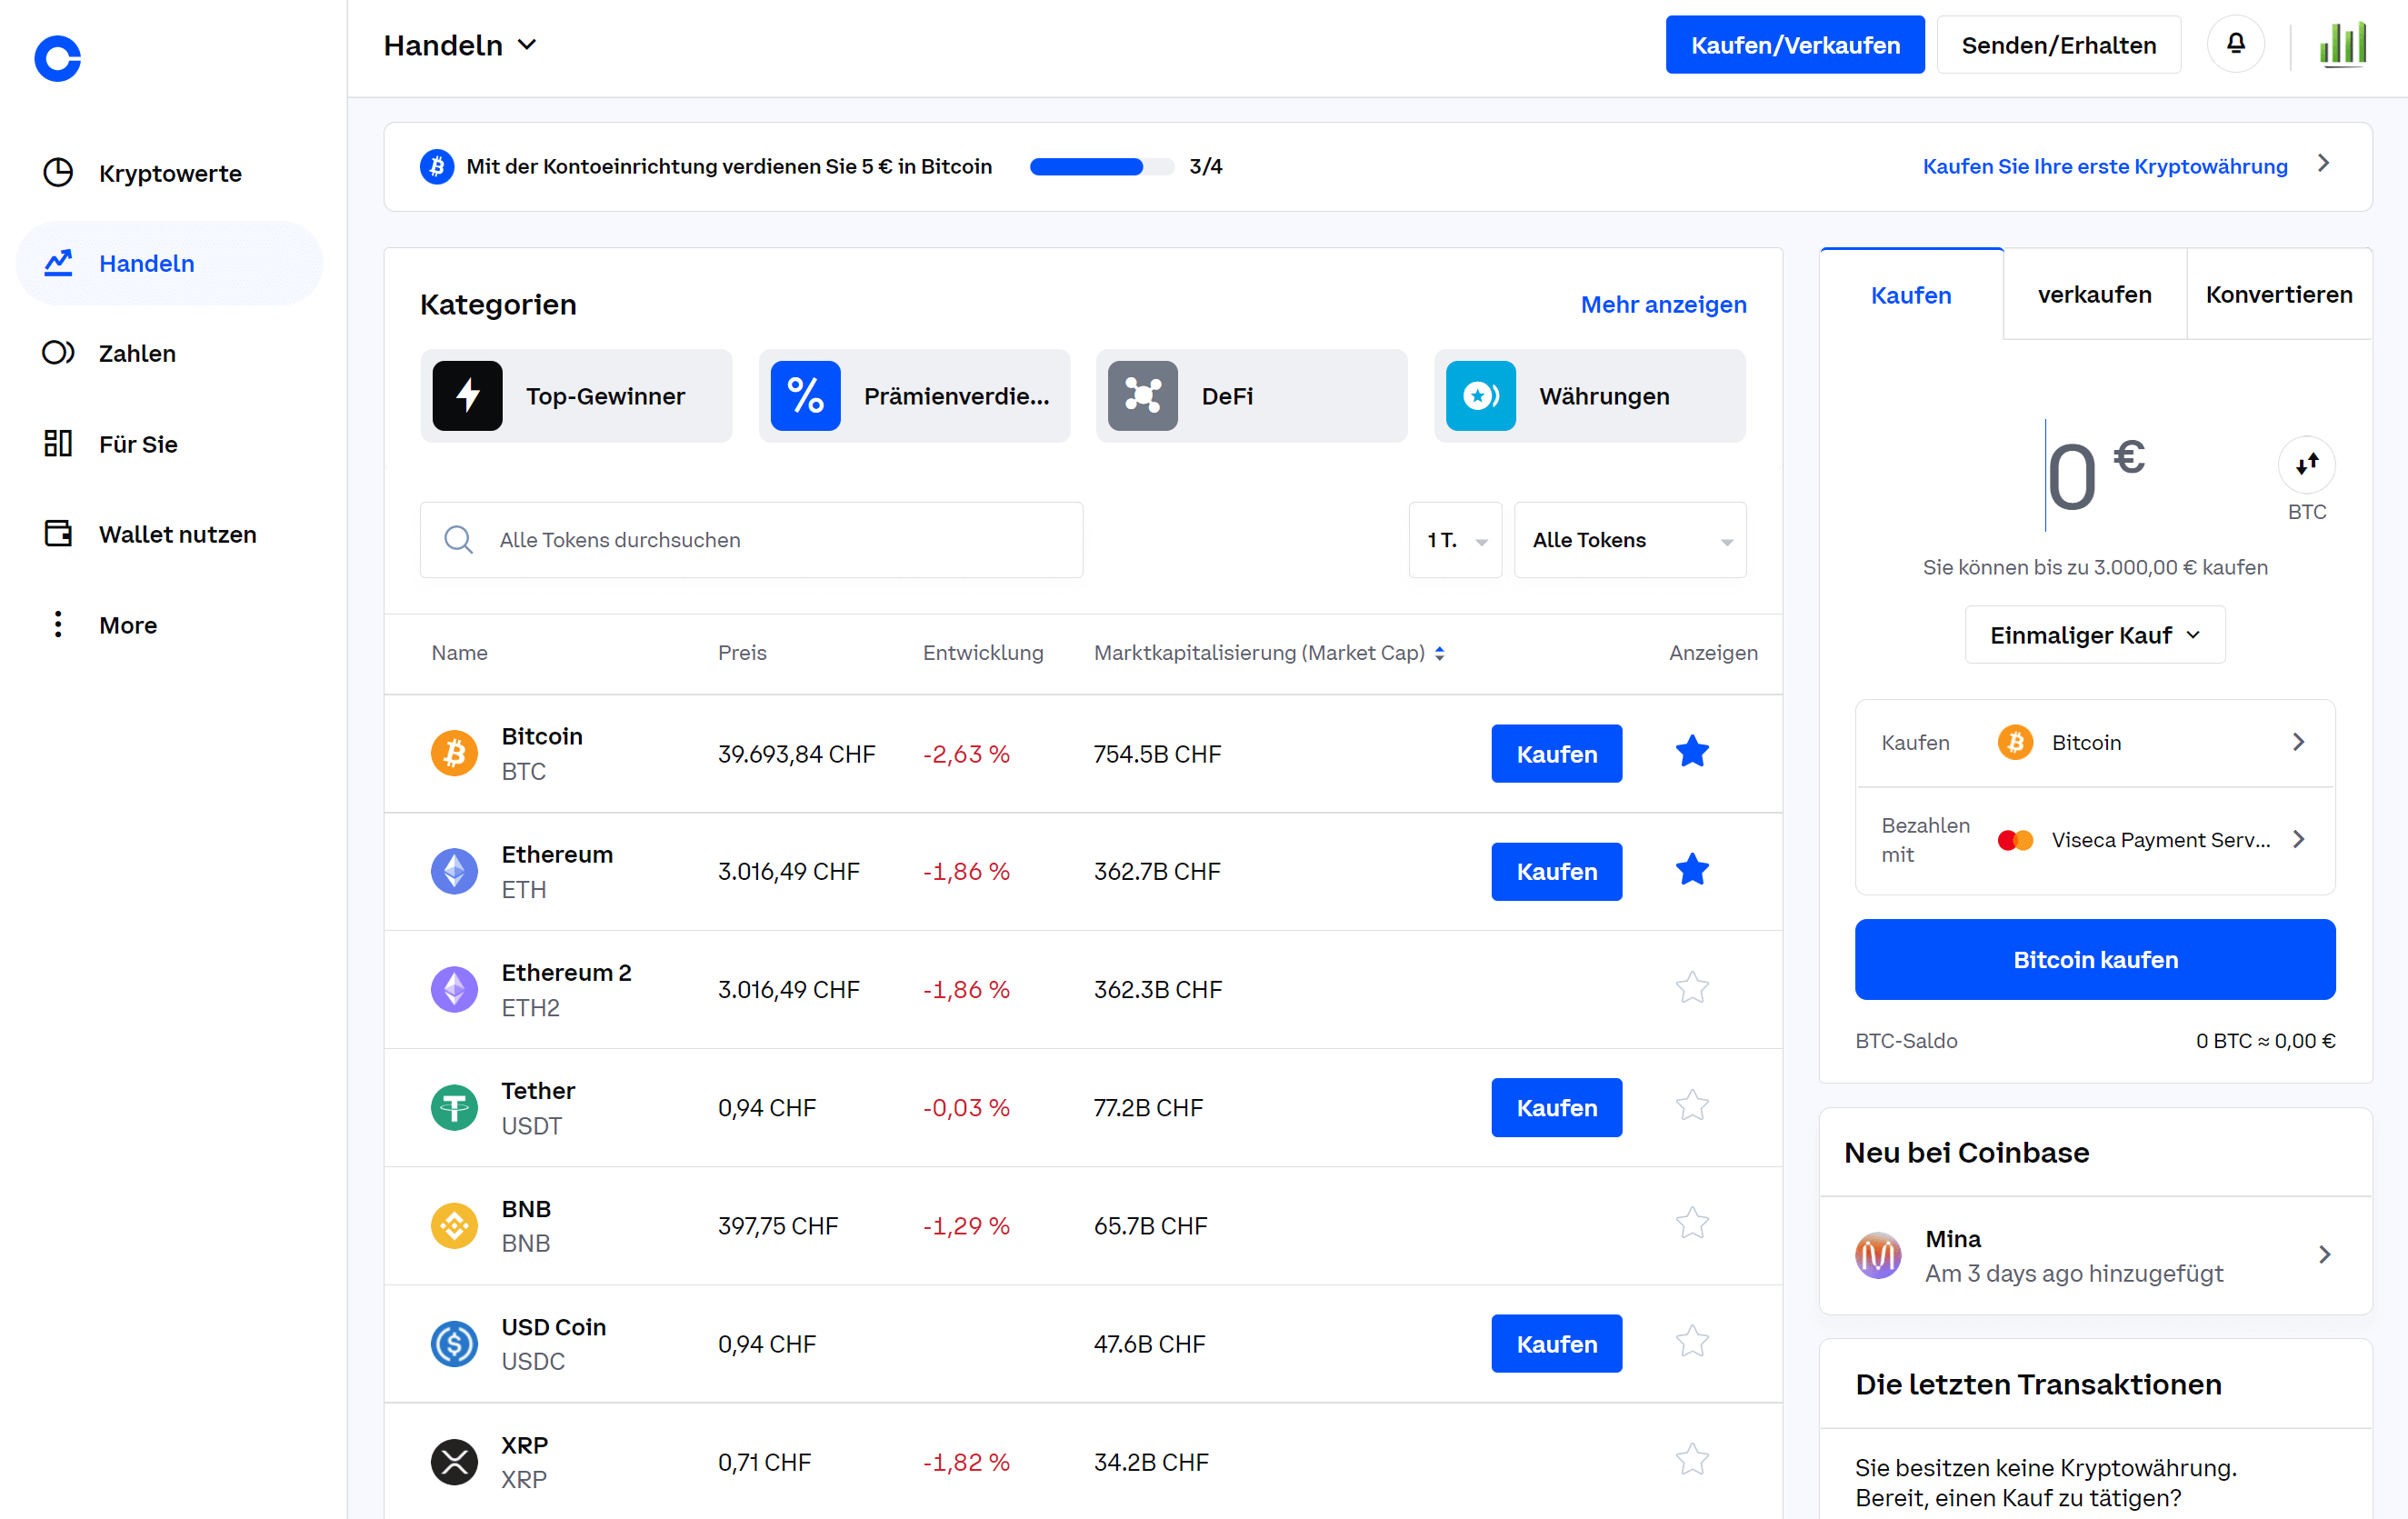
Task: Click Kaufen button in Tether row
Action: tap(1556, 1107)
